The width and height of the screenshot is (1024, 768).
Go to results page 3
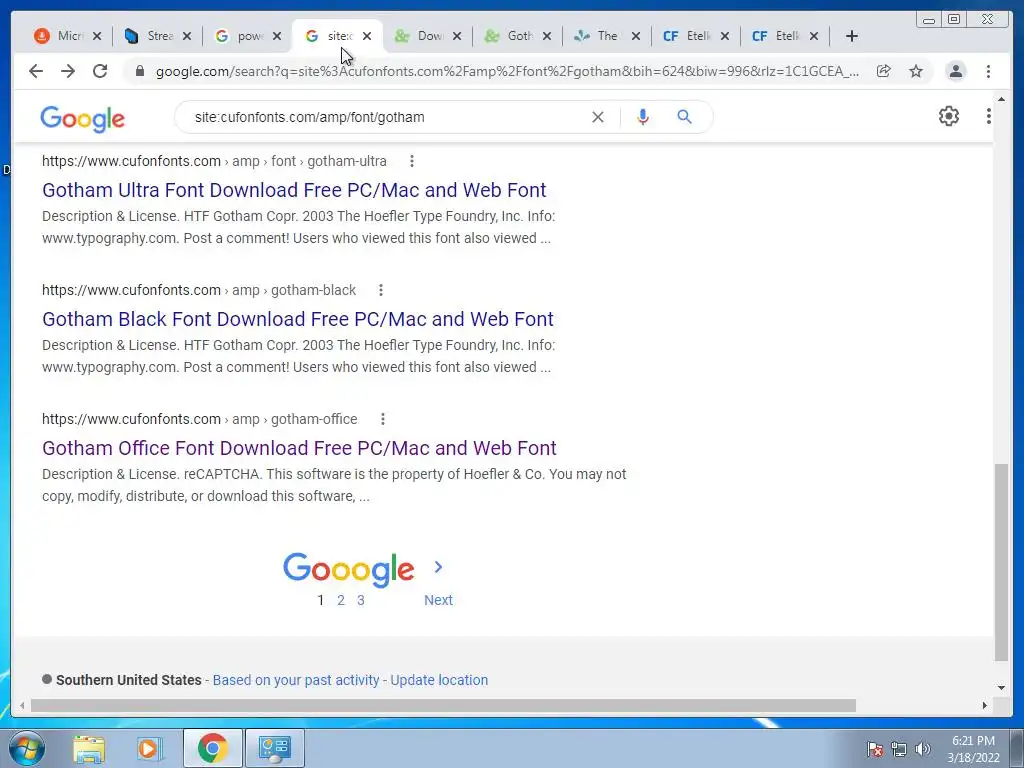tap(360, 600)
